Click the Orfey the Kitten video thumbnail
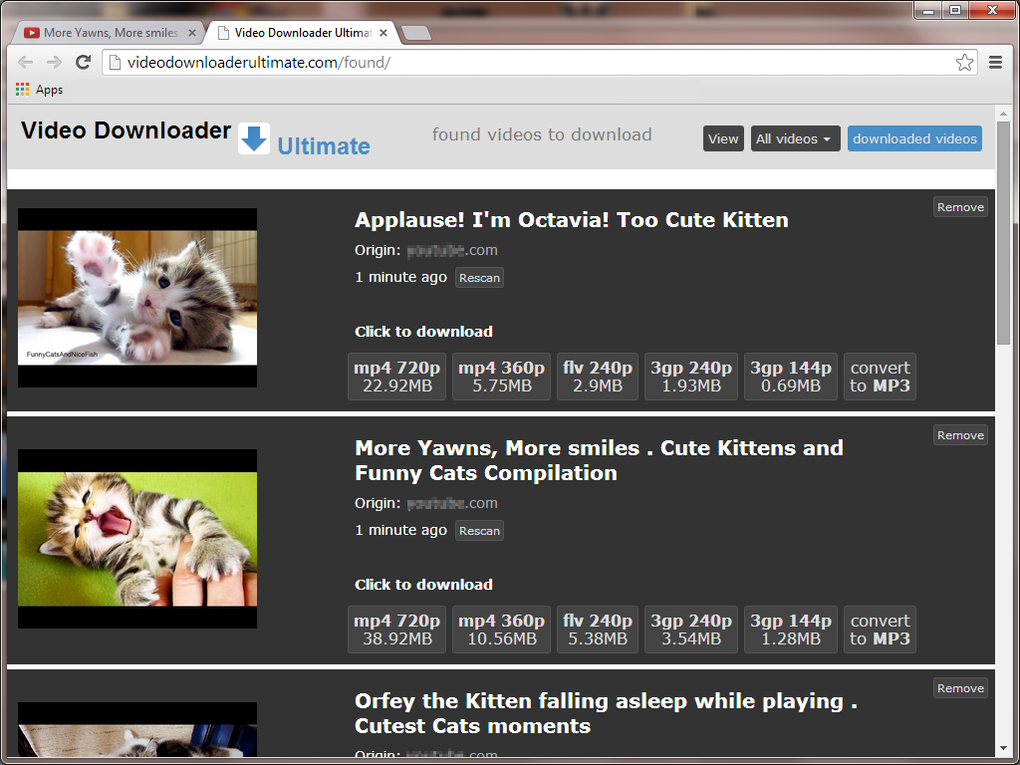The width and height of the screenshot is (1020, 765). click(x=137, y=729)
